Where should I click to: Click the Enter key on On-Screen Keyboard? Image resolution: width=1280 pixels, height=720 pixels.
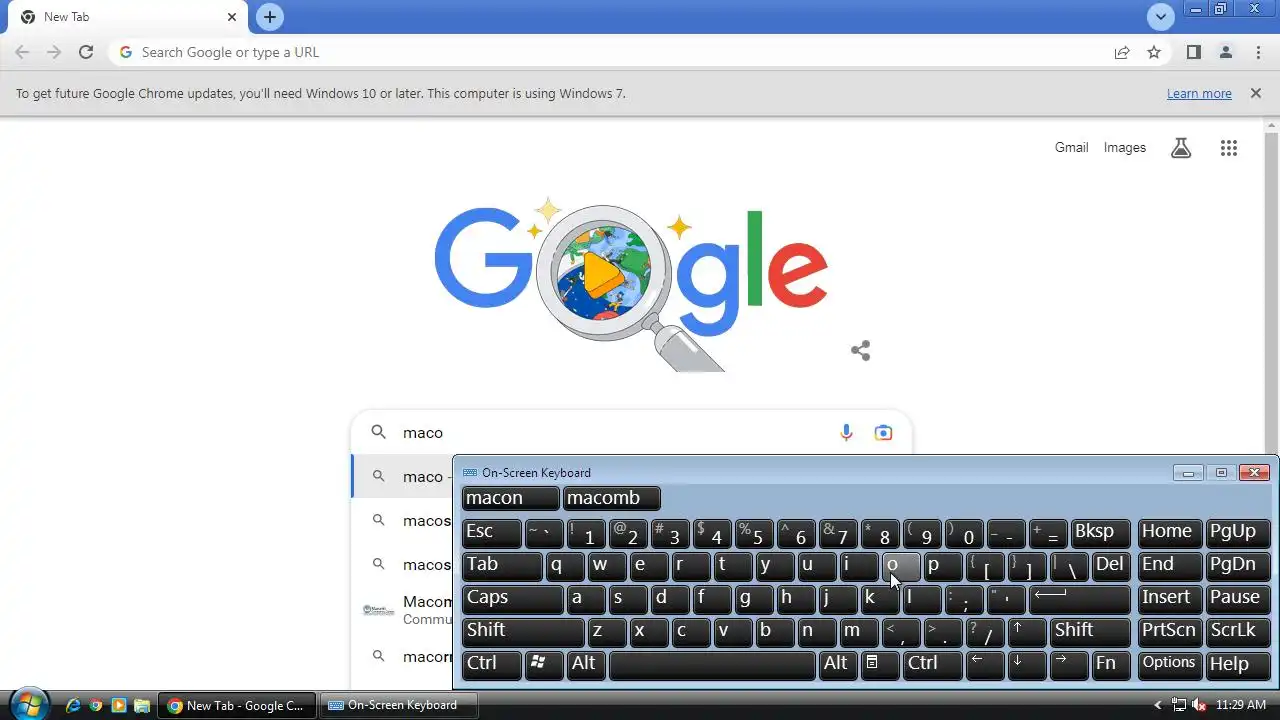point(1079,599)
